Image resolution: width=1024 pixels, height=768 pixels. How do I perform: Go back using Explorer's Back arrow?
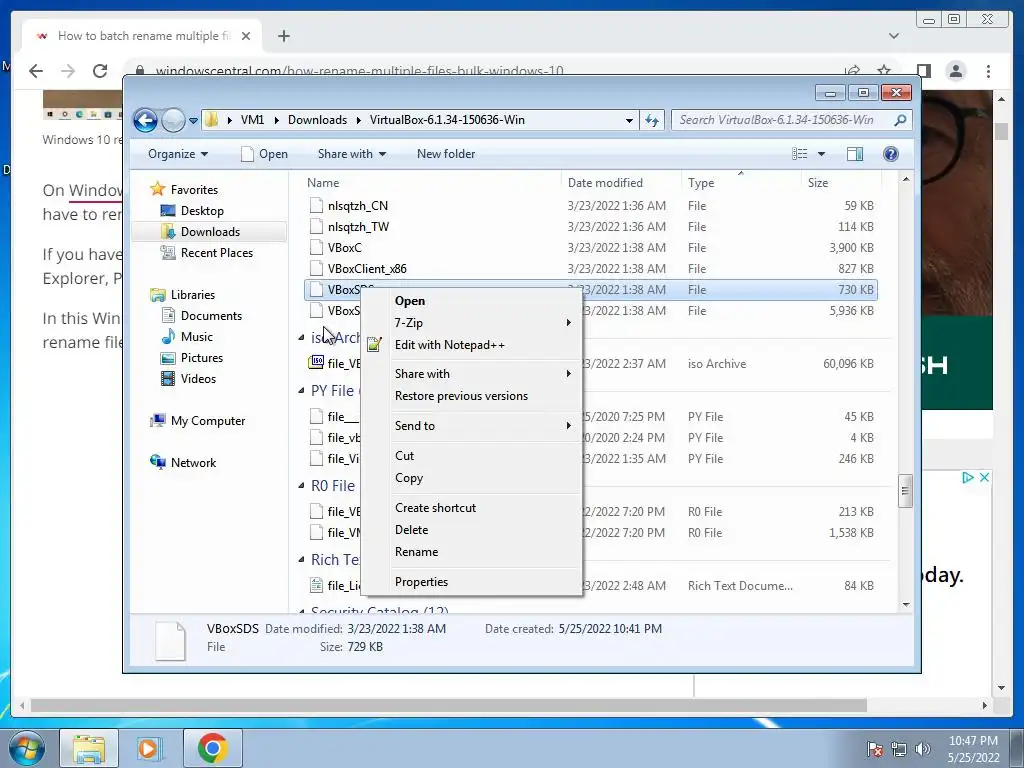click(145, 120)
